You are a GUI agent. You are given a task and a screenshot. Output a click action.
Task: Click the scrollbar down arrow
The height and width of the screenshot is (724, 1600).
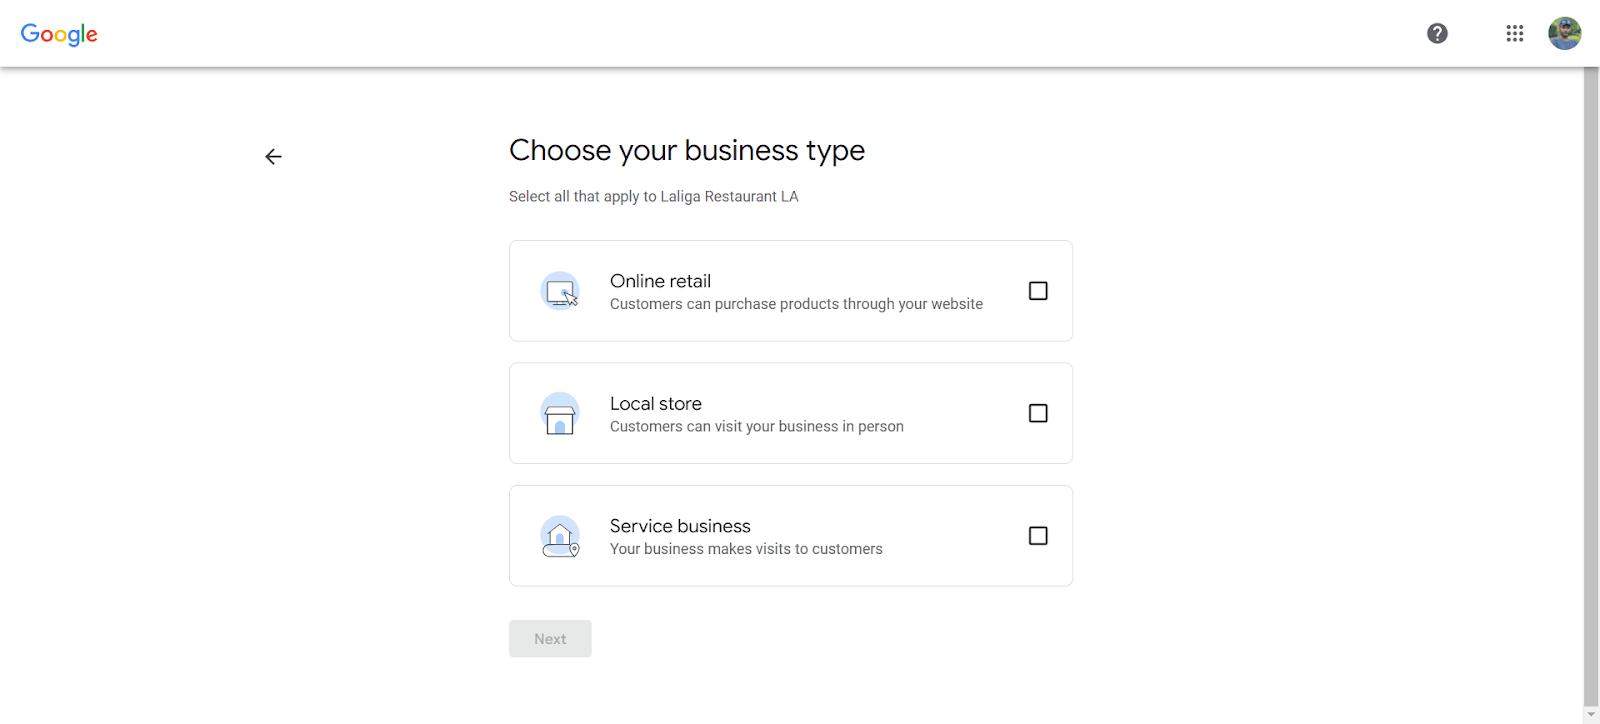pyautogui.click(x=1591, y=716)
